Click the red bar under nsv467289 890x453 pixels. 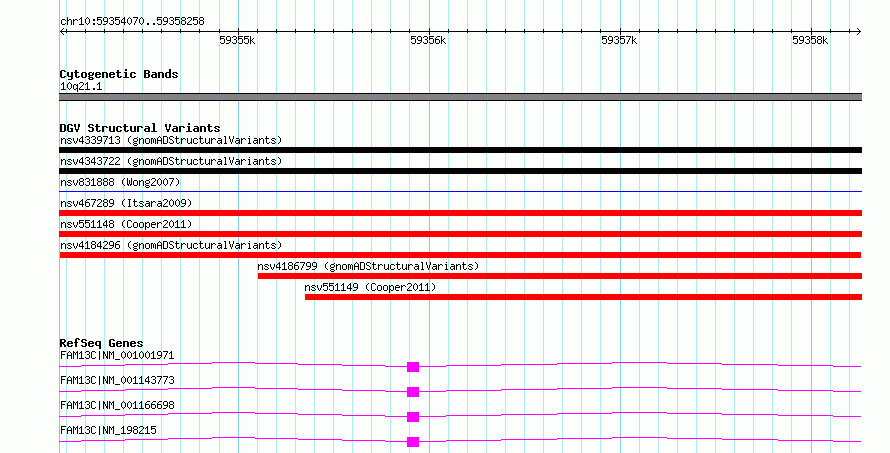[460, 213]
